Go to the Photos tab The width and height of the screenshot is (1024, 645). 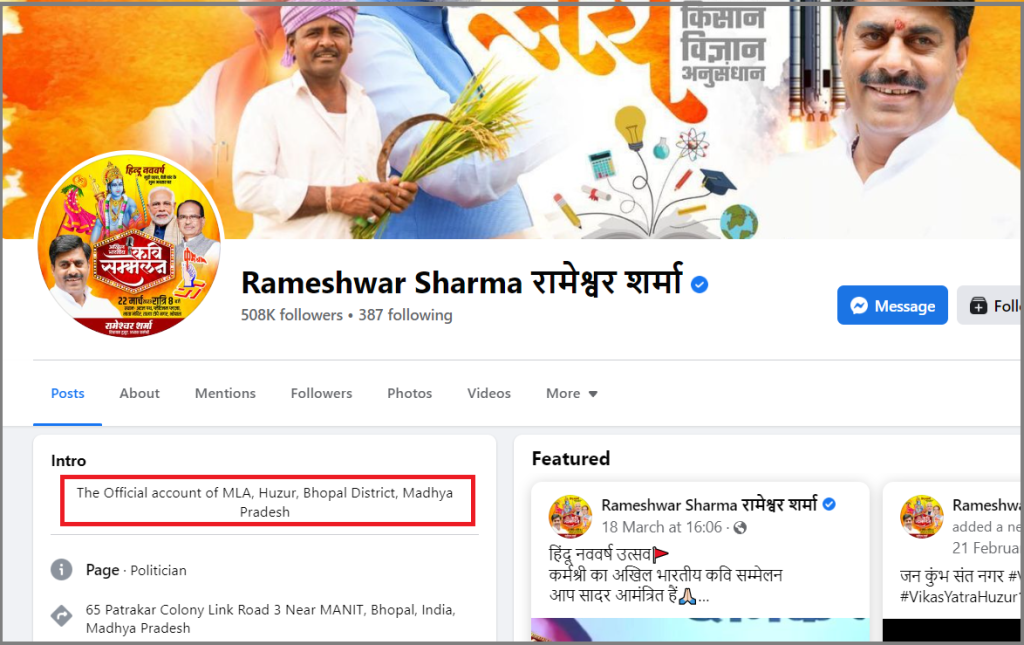[409, 393]
